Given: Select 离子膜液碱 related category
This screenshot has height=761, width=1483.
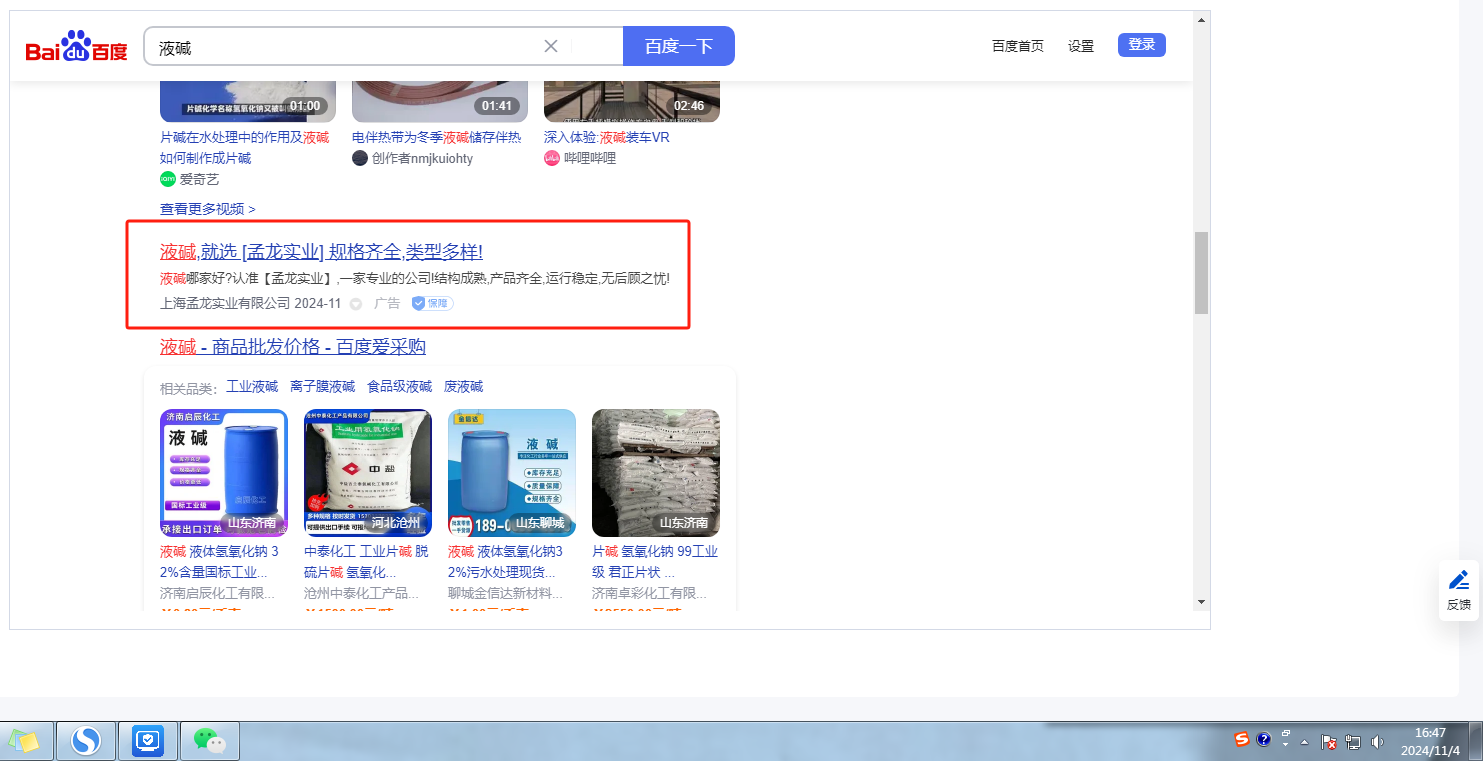Looking at the screenshot, I should 322,387.
